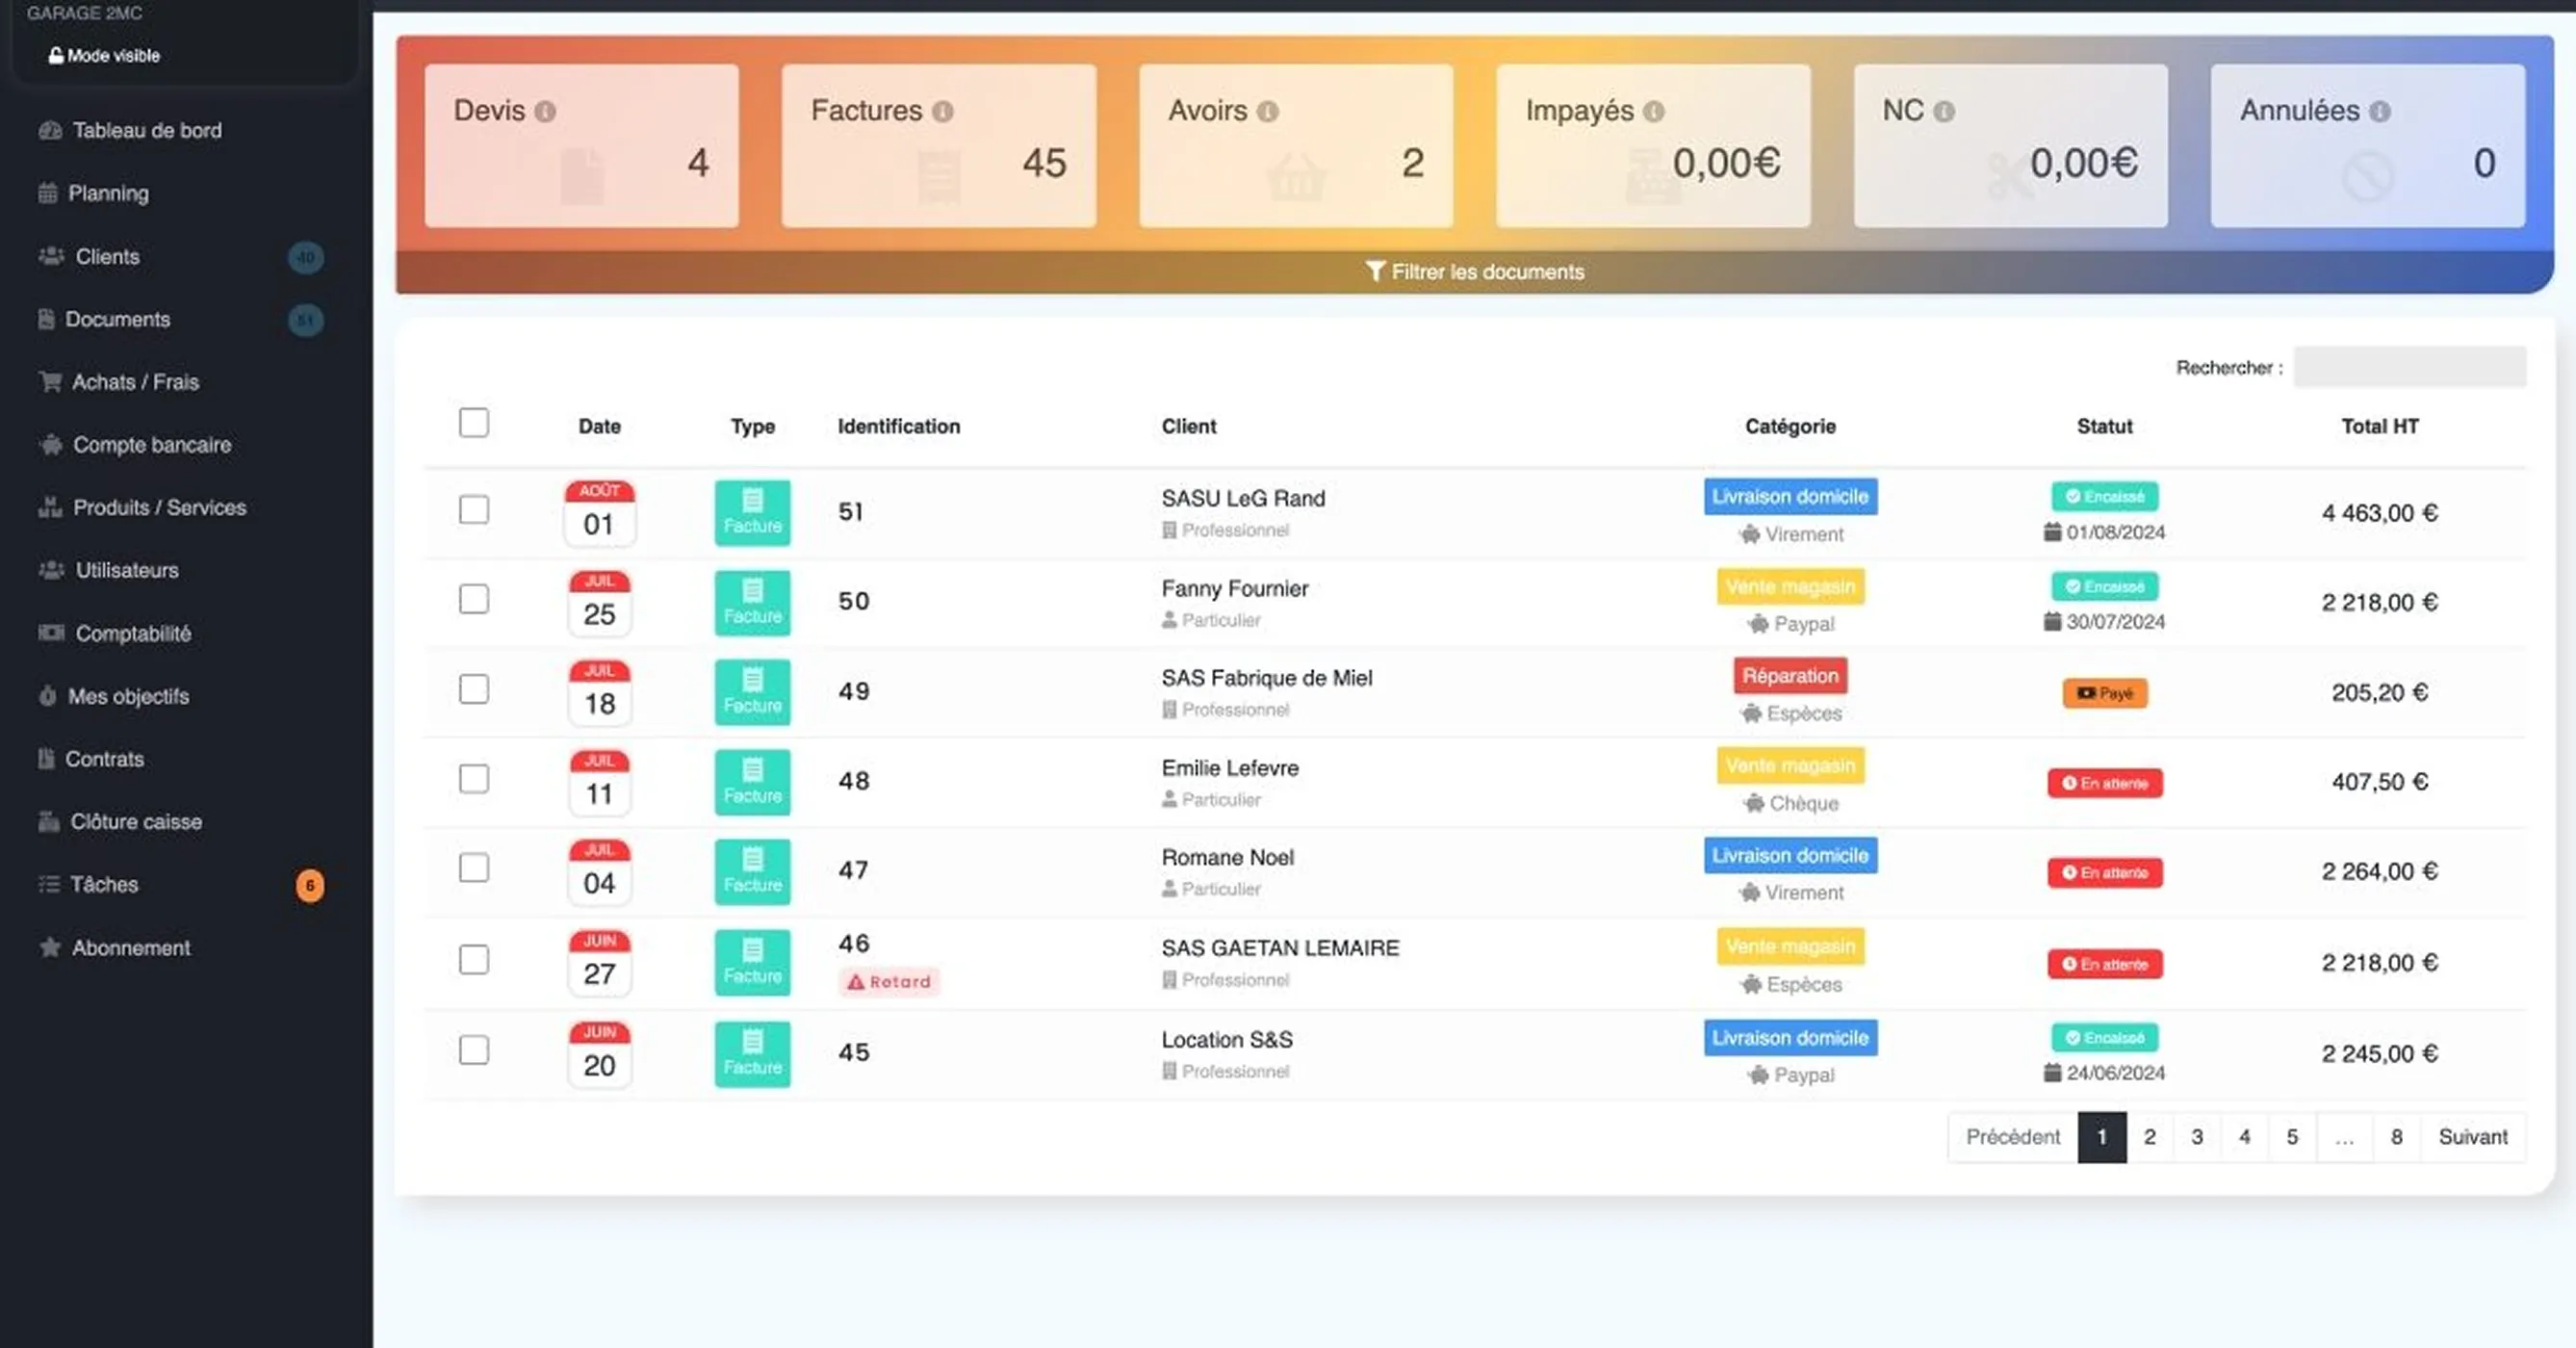
Task: Open the Tâches menu item
Action: click(x=103, y=884)
